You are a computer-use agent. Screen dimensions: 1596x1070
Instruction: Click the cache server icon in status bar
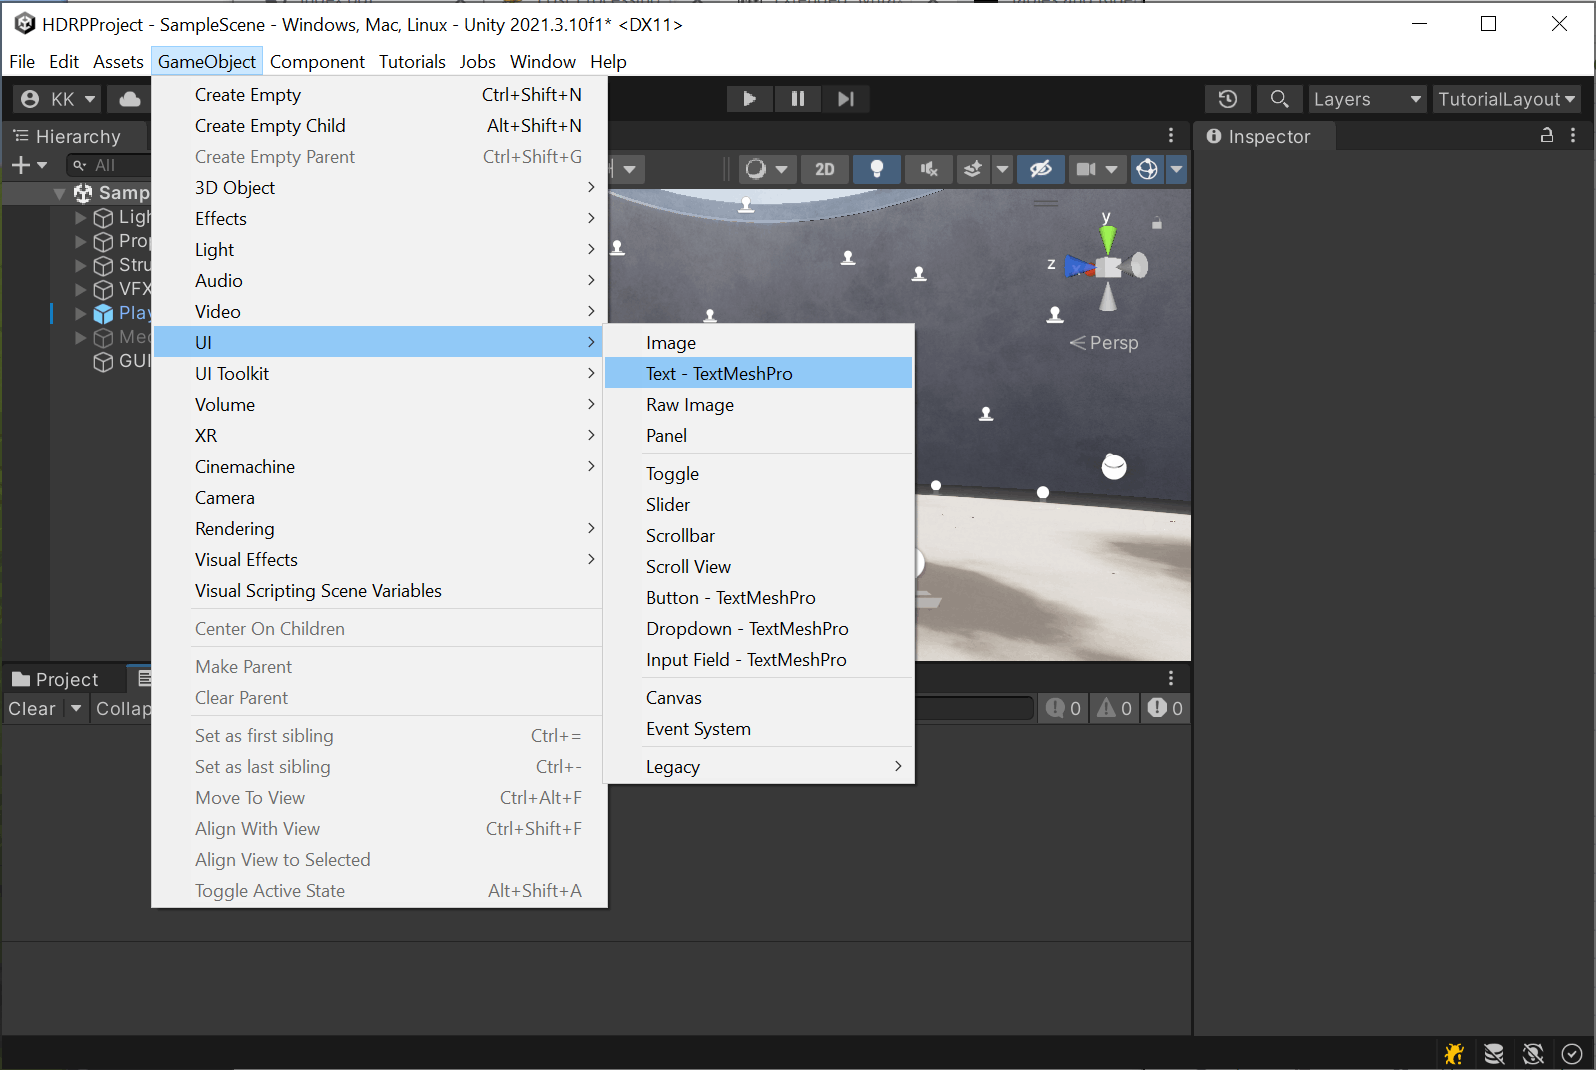(x=1494, y=1053)
